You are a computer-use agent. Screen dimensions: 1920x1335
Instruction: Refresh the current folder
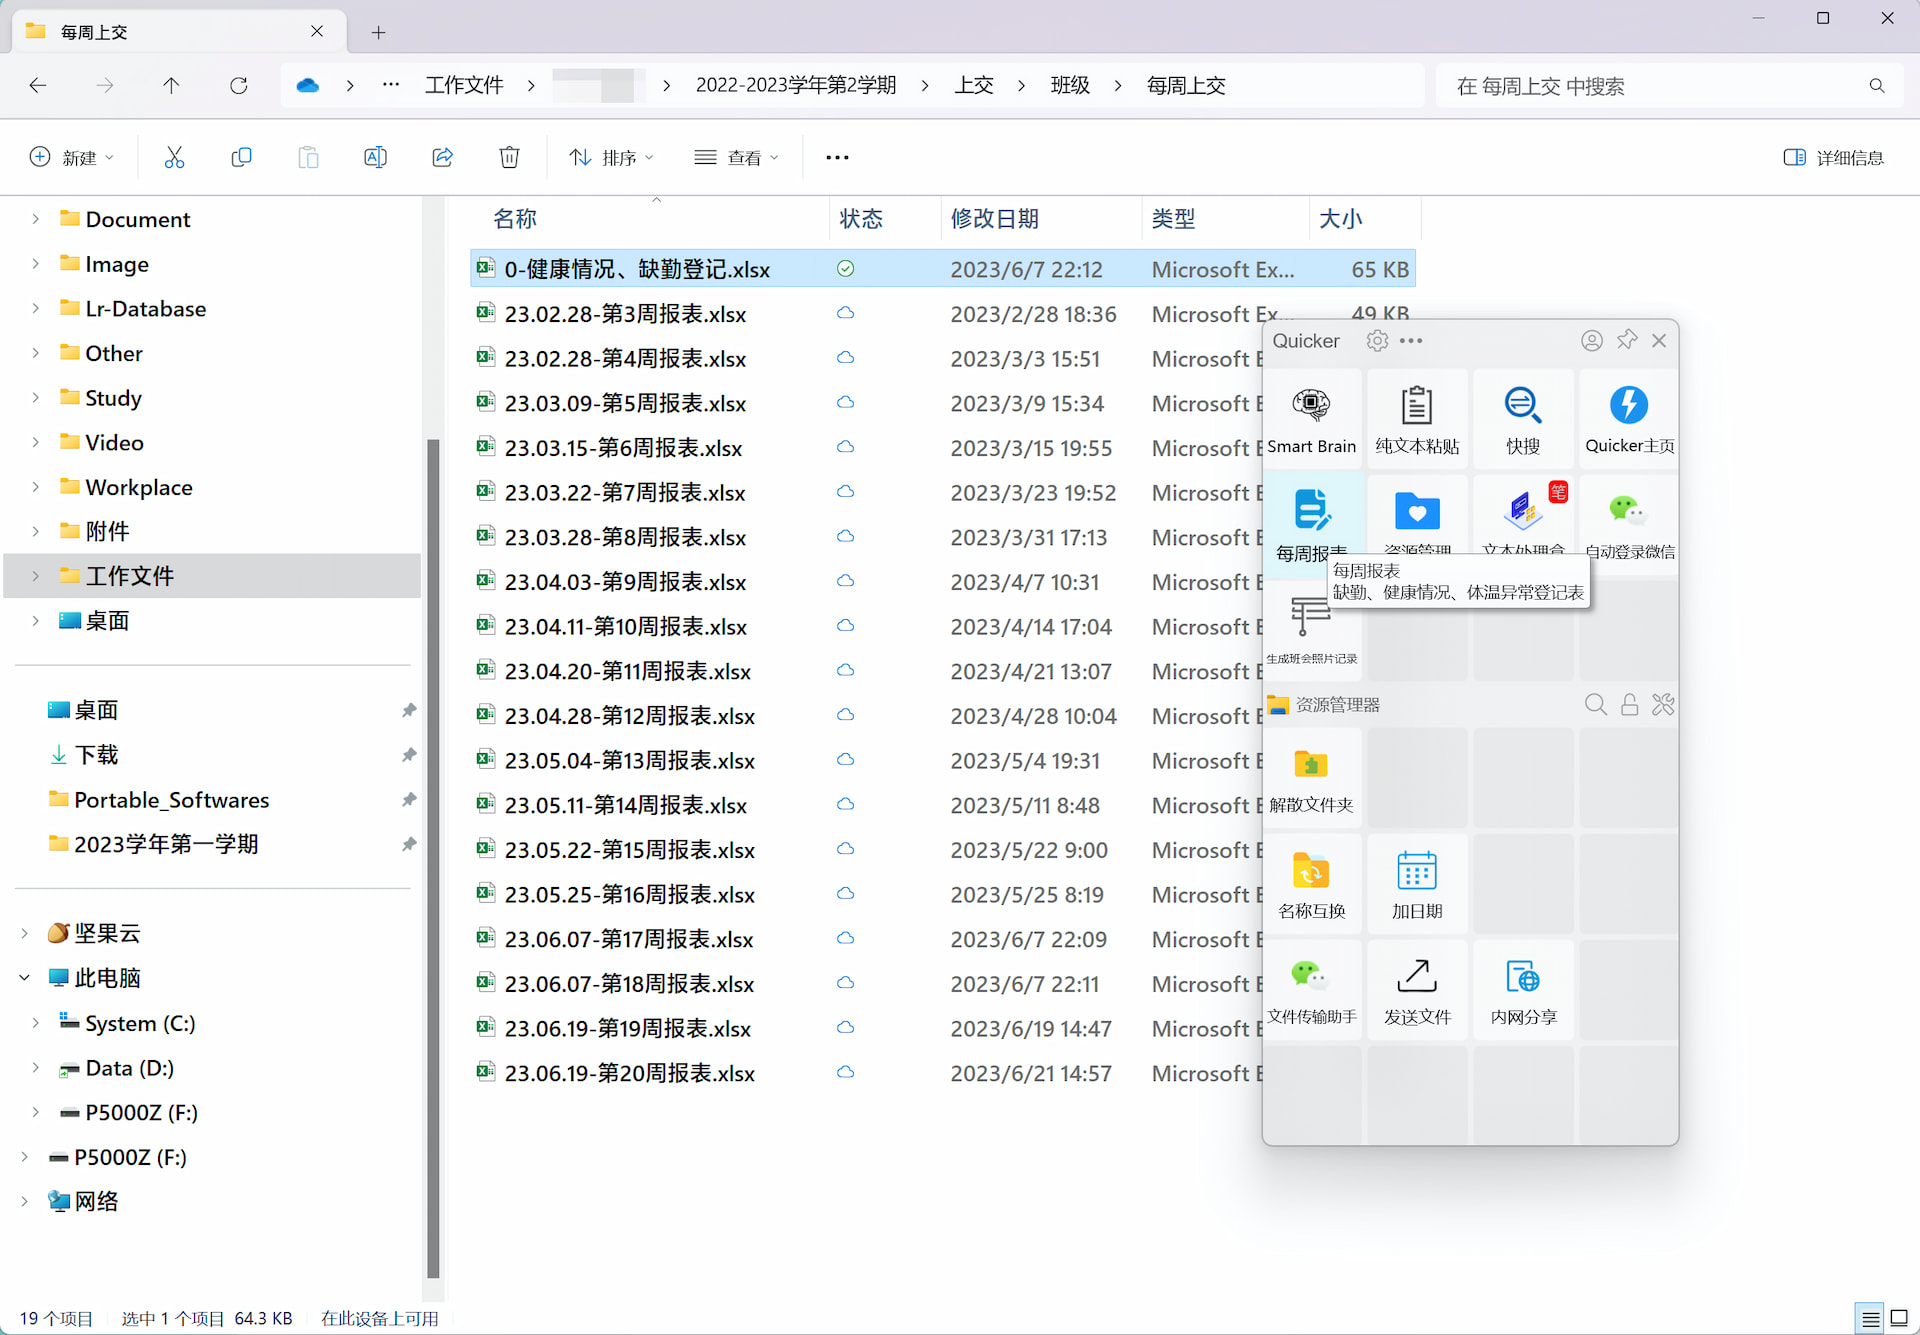pos(239,86)
